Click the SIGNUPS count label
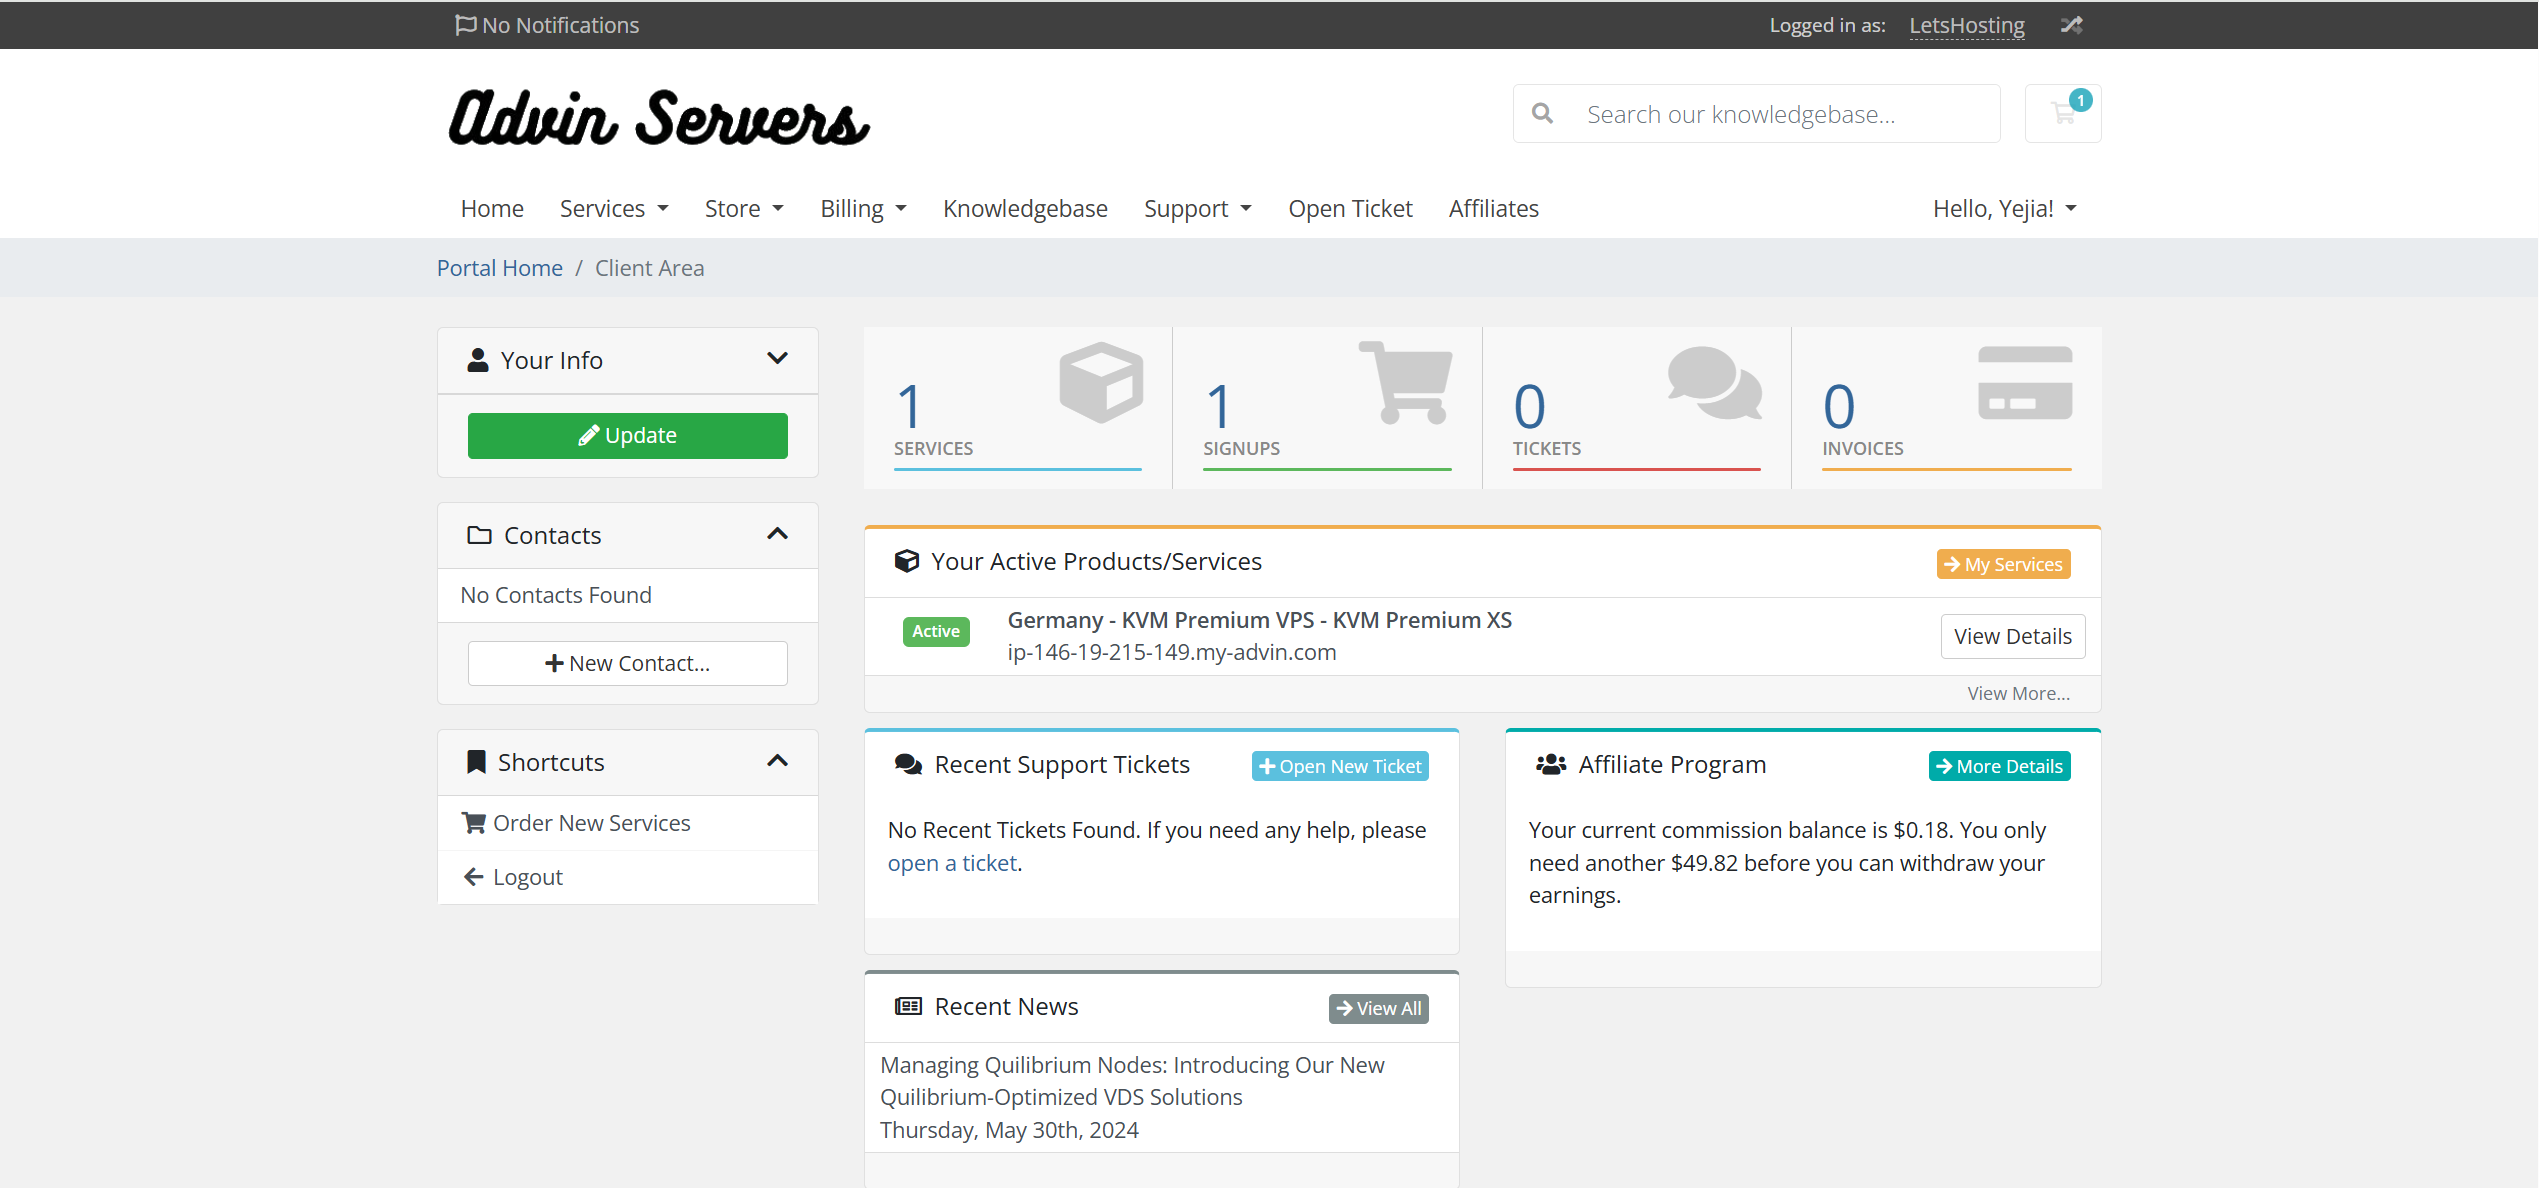 point(1241,448)
